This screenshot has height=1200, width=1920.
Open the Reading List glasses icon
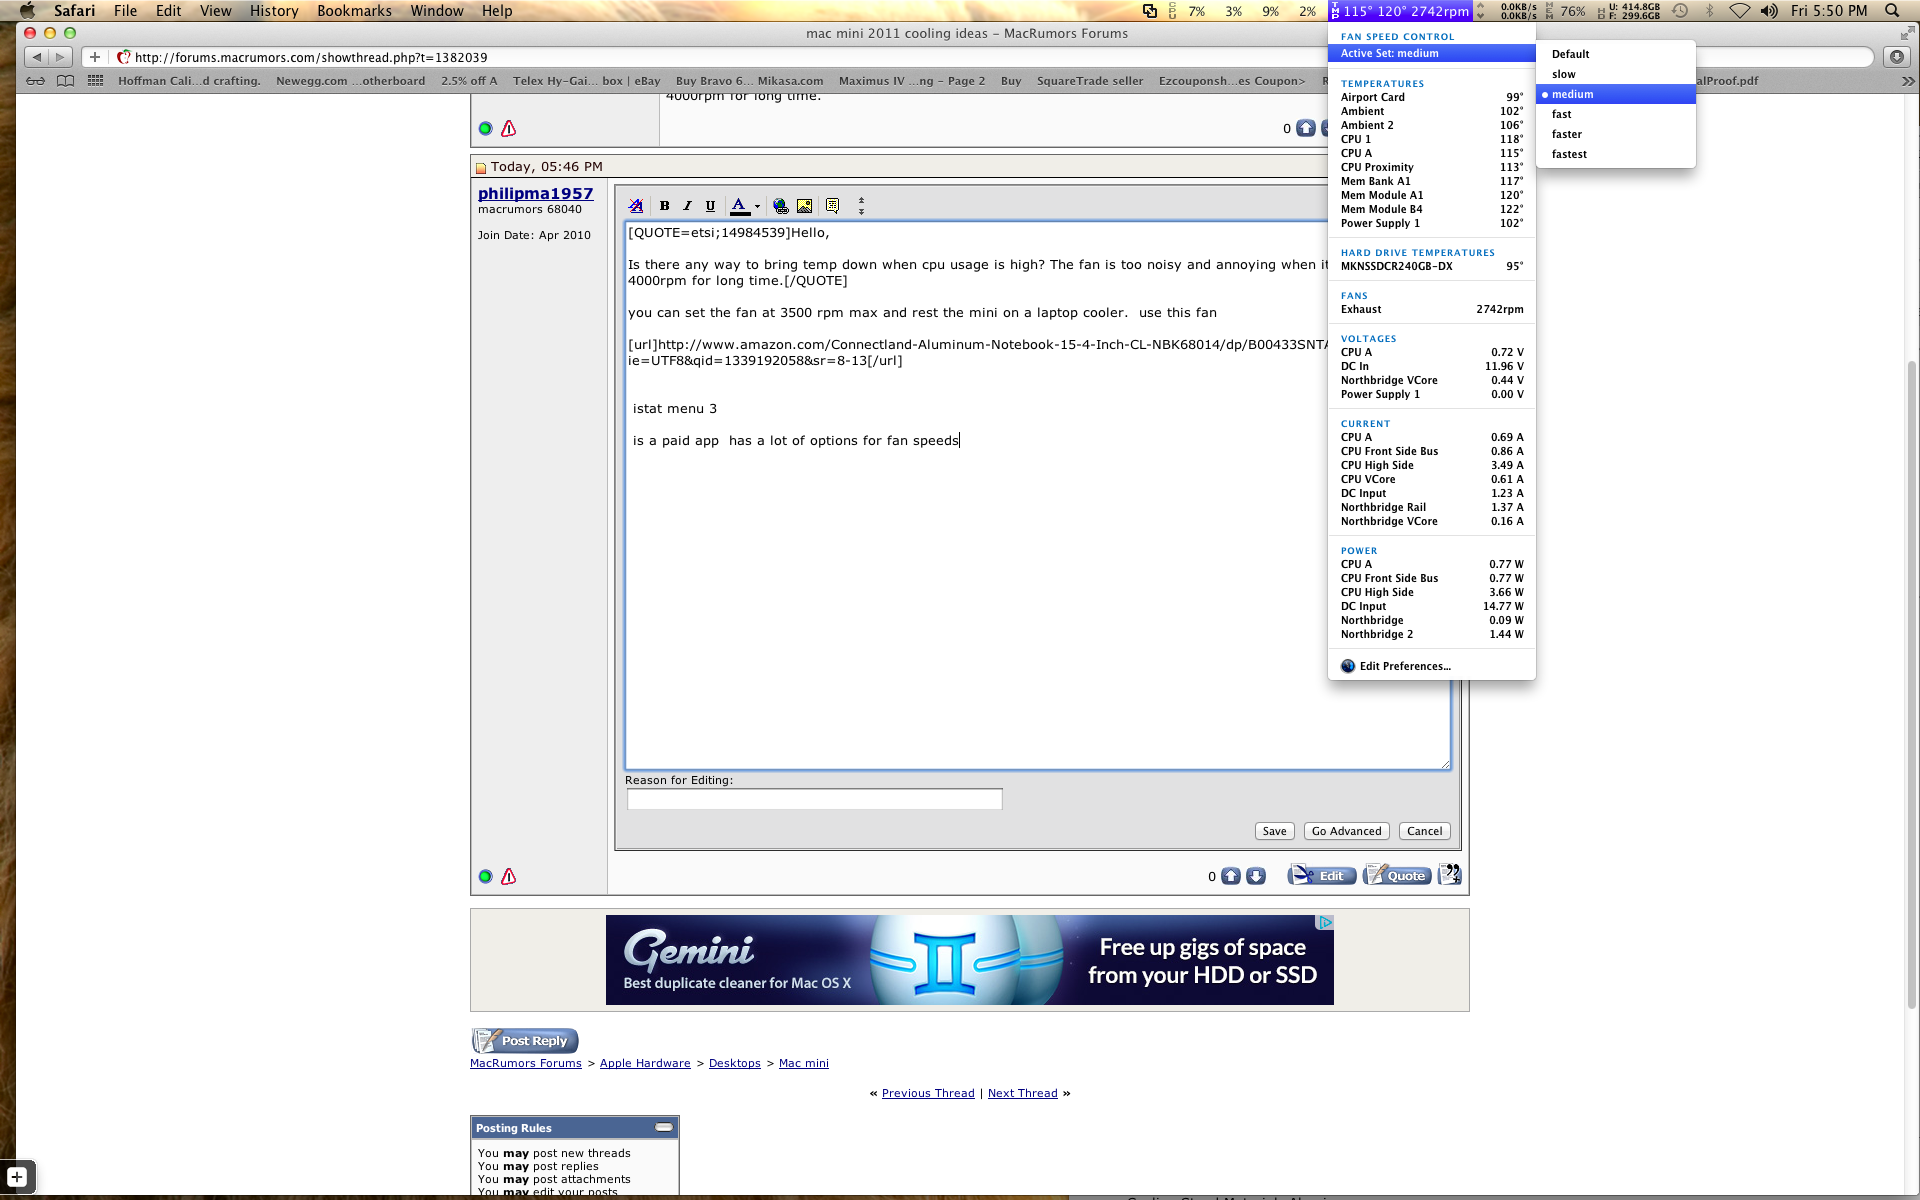coord(35,81)
